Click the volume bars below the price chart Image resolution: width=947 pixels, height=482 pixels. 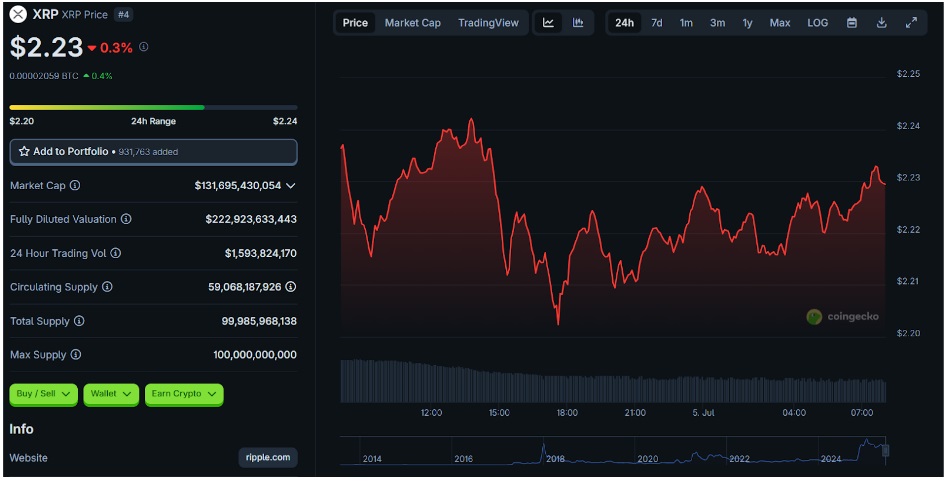coord(613,381)
